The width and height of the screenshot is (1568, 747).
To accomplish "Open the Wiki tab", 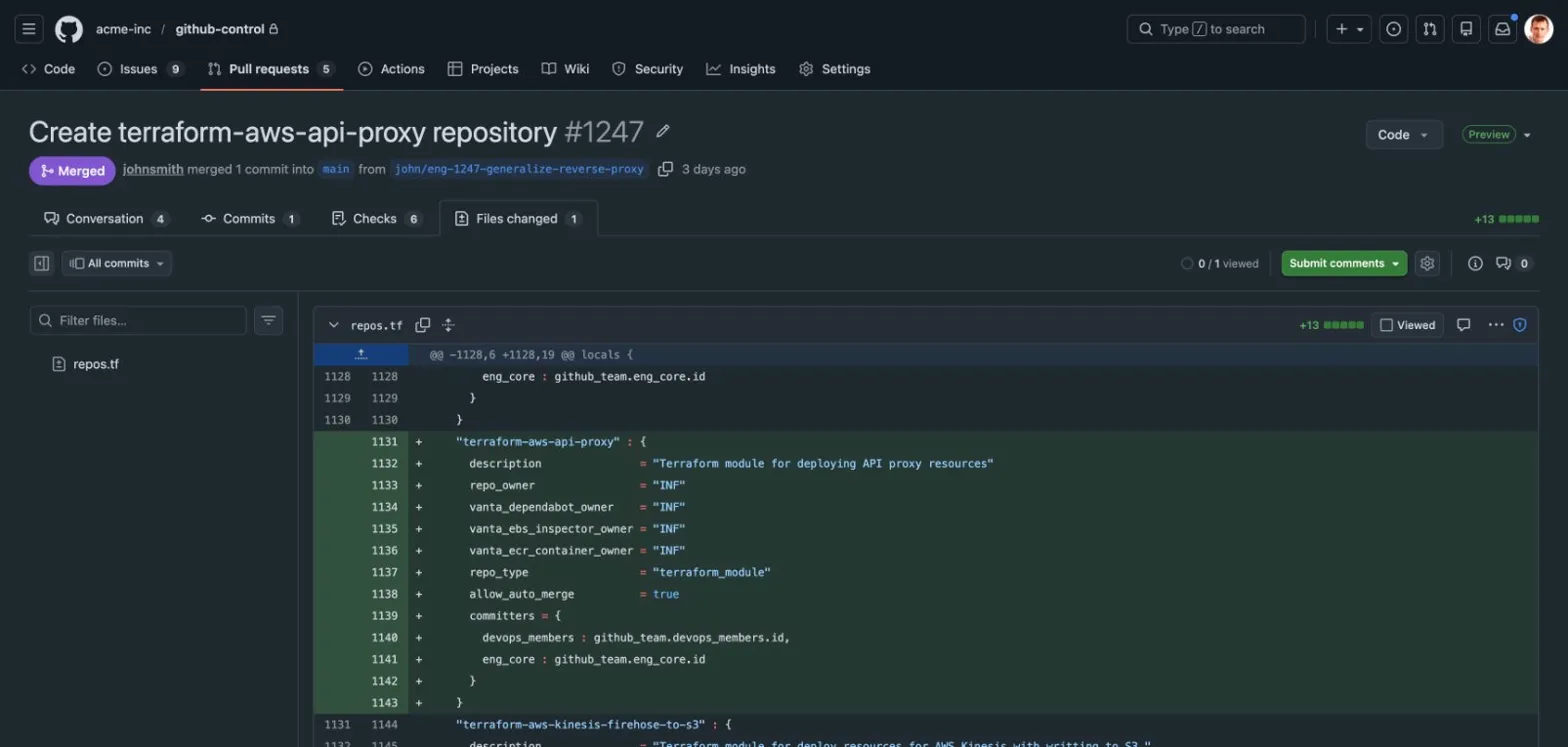I will [x=565, y=69].
